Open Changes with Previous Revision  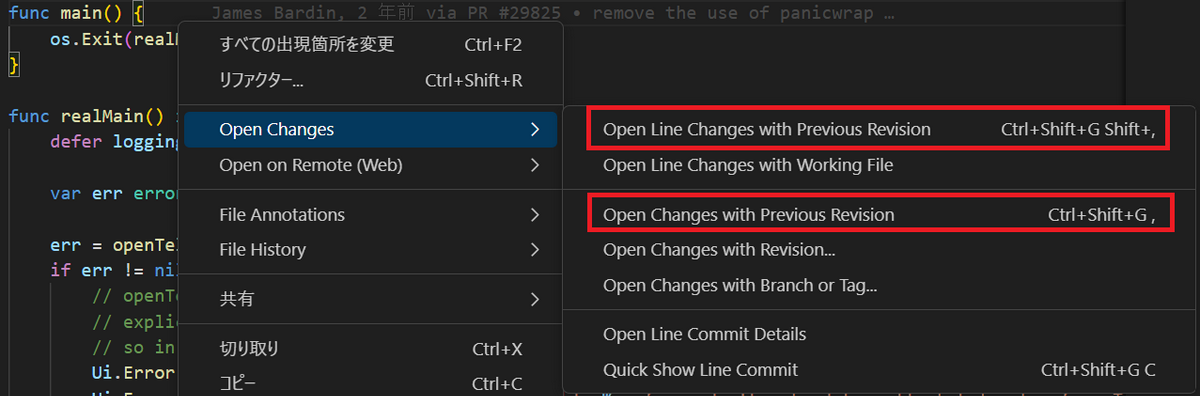879,215
